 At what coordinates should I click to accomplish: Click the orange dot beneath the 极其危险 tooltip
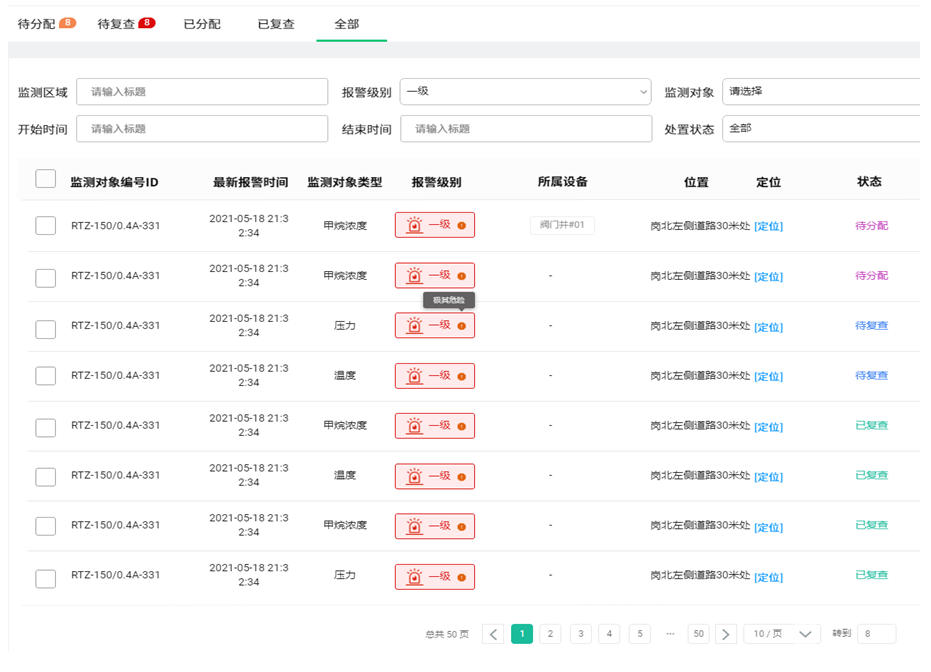click(x=461, y=326)
